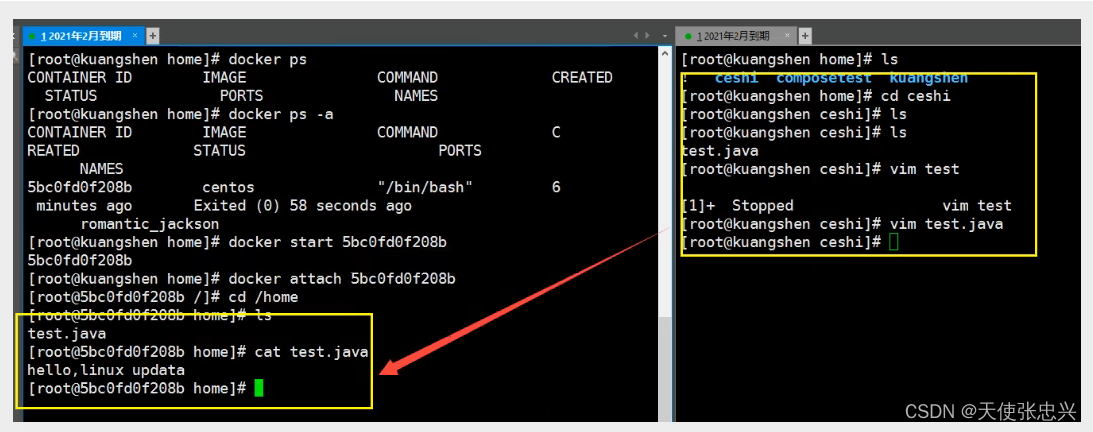Viewport: 1093px width, 432px height.
Task: Click the '[1]+ Stopped vim test' job line
Action: click(847, 206)
